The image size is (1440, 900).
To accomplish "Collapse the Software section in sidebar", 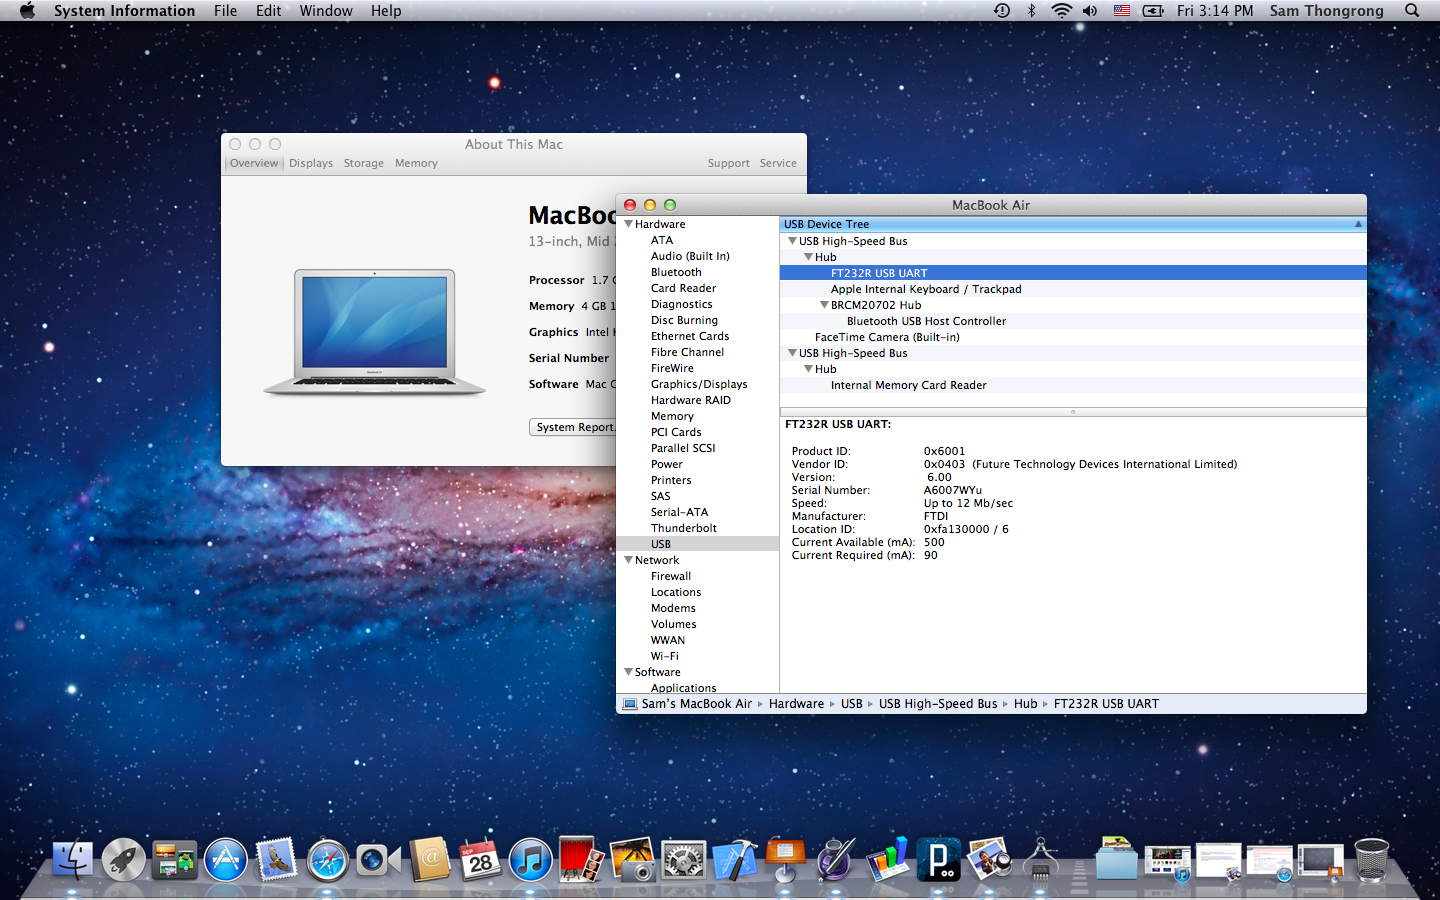I will coord(629,672).
